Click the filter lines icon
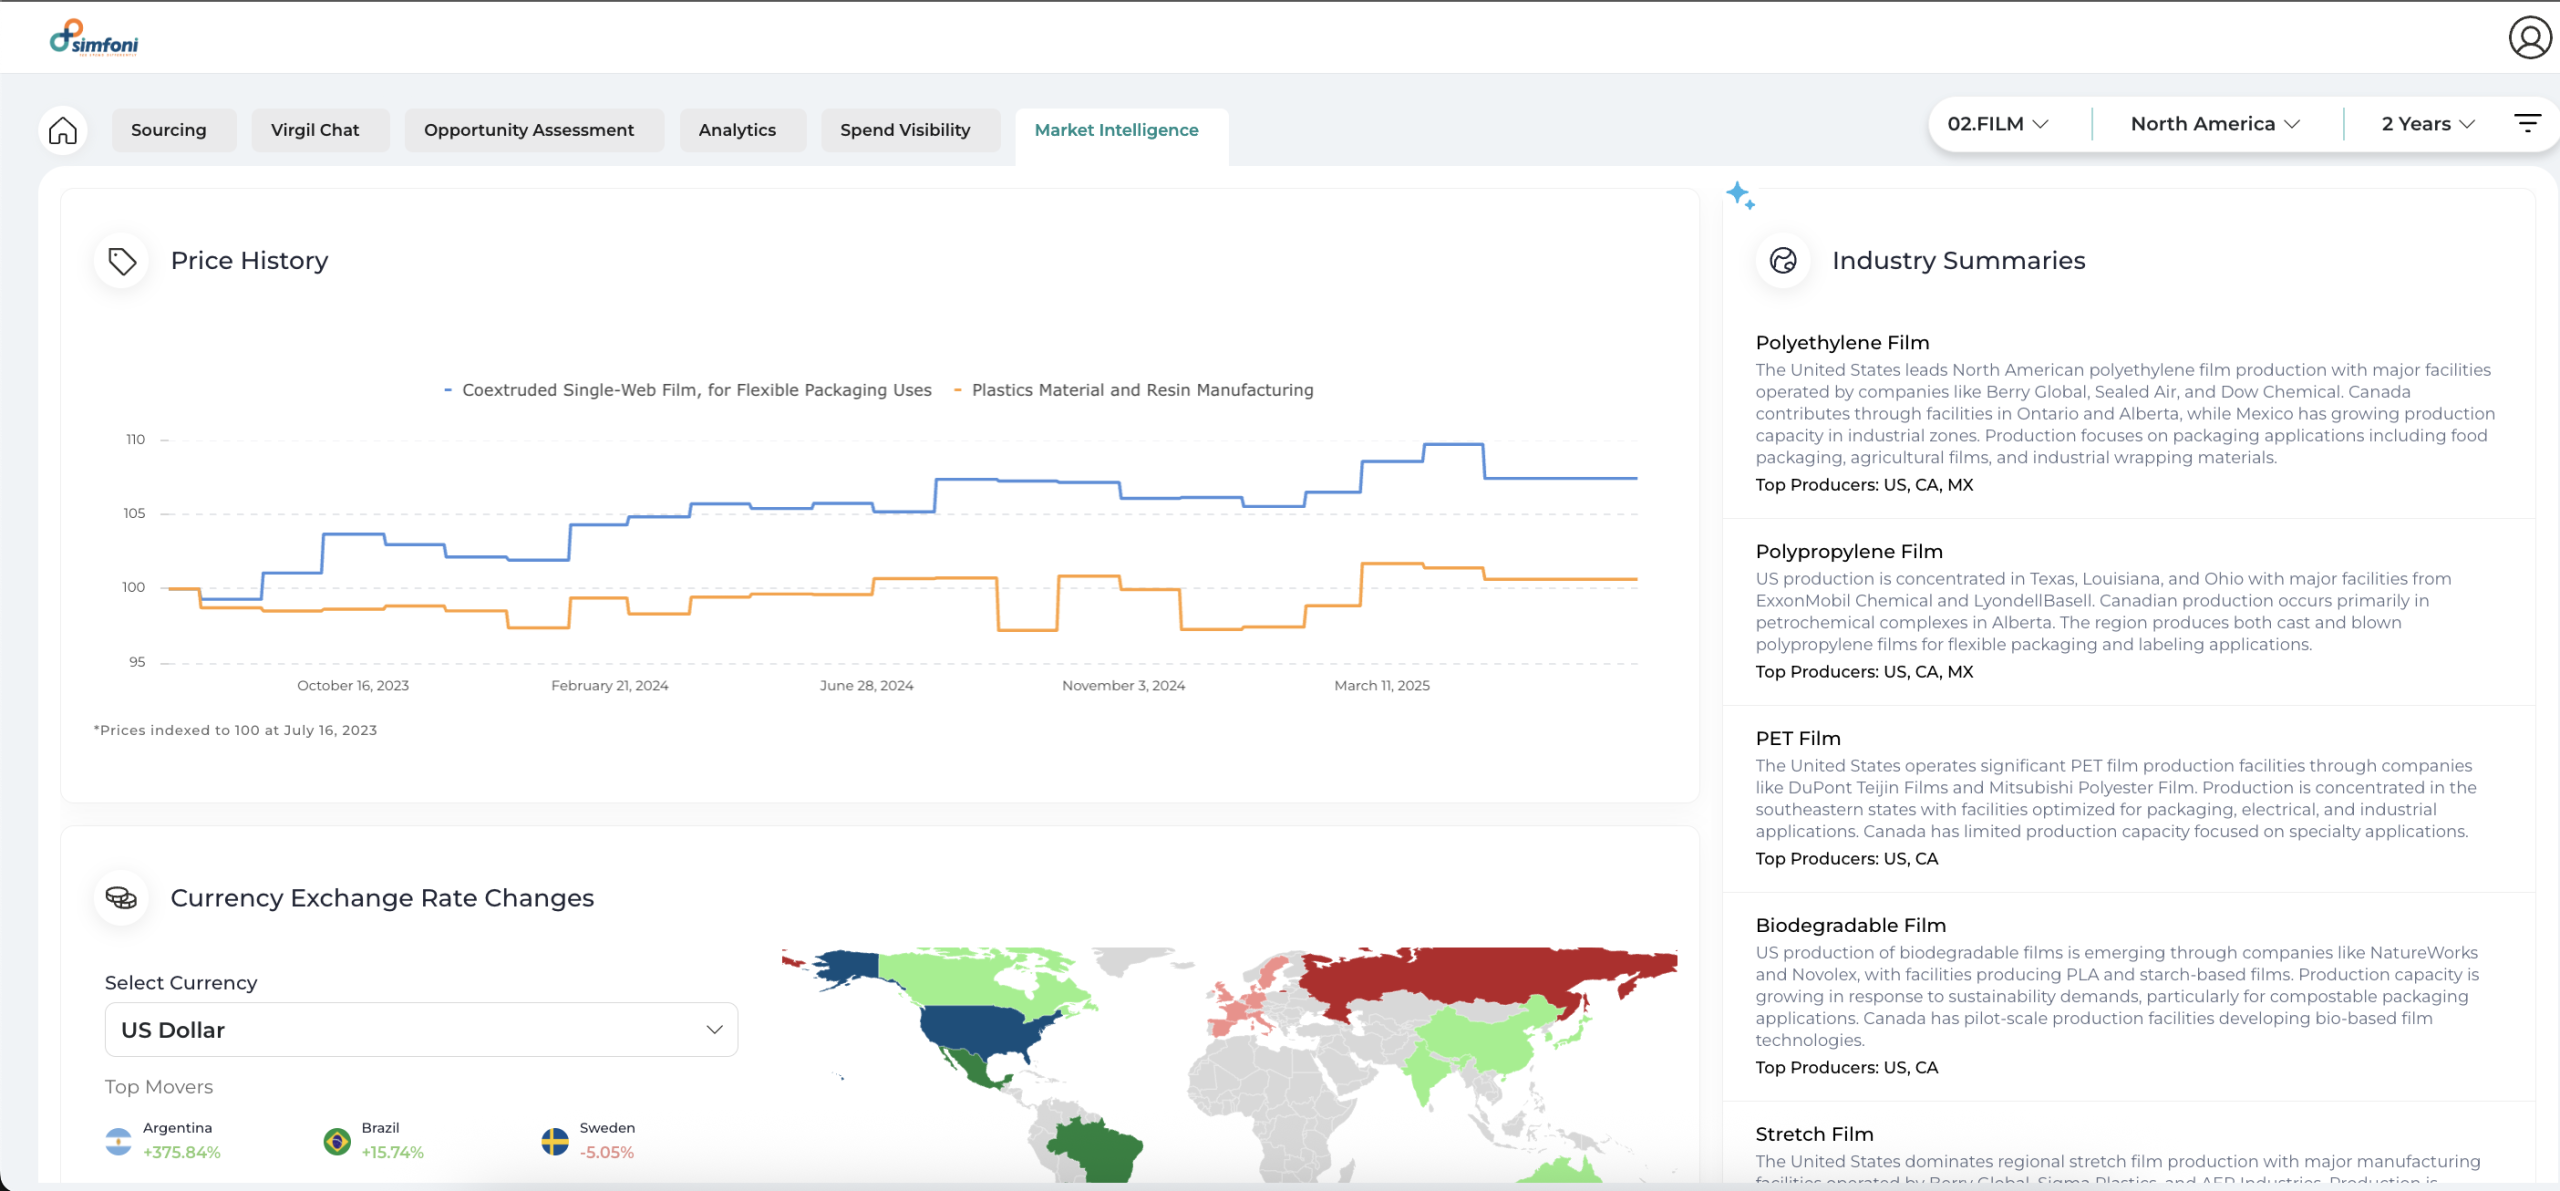 [2527, 123]
